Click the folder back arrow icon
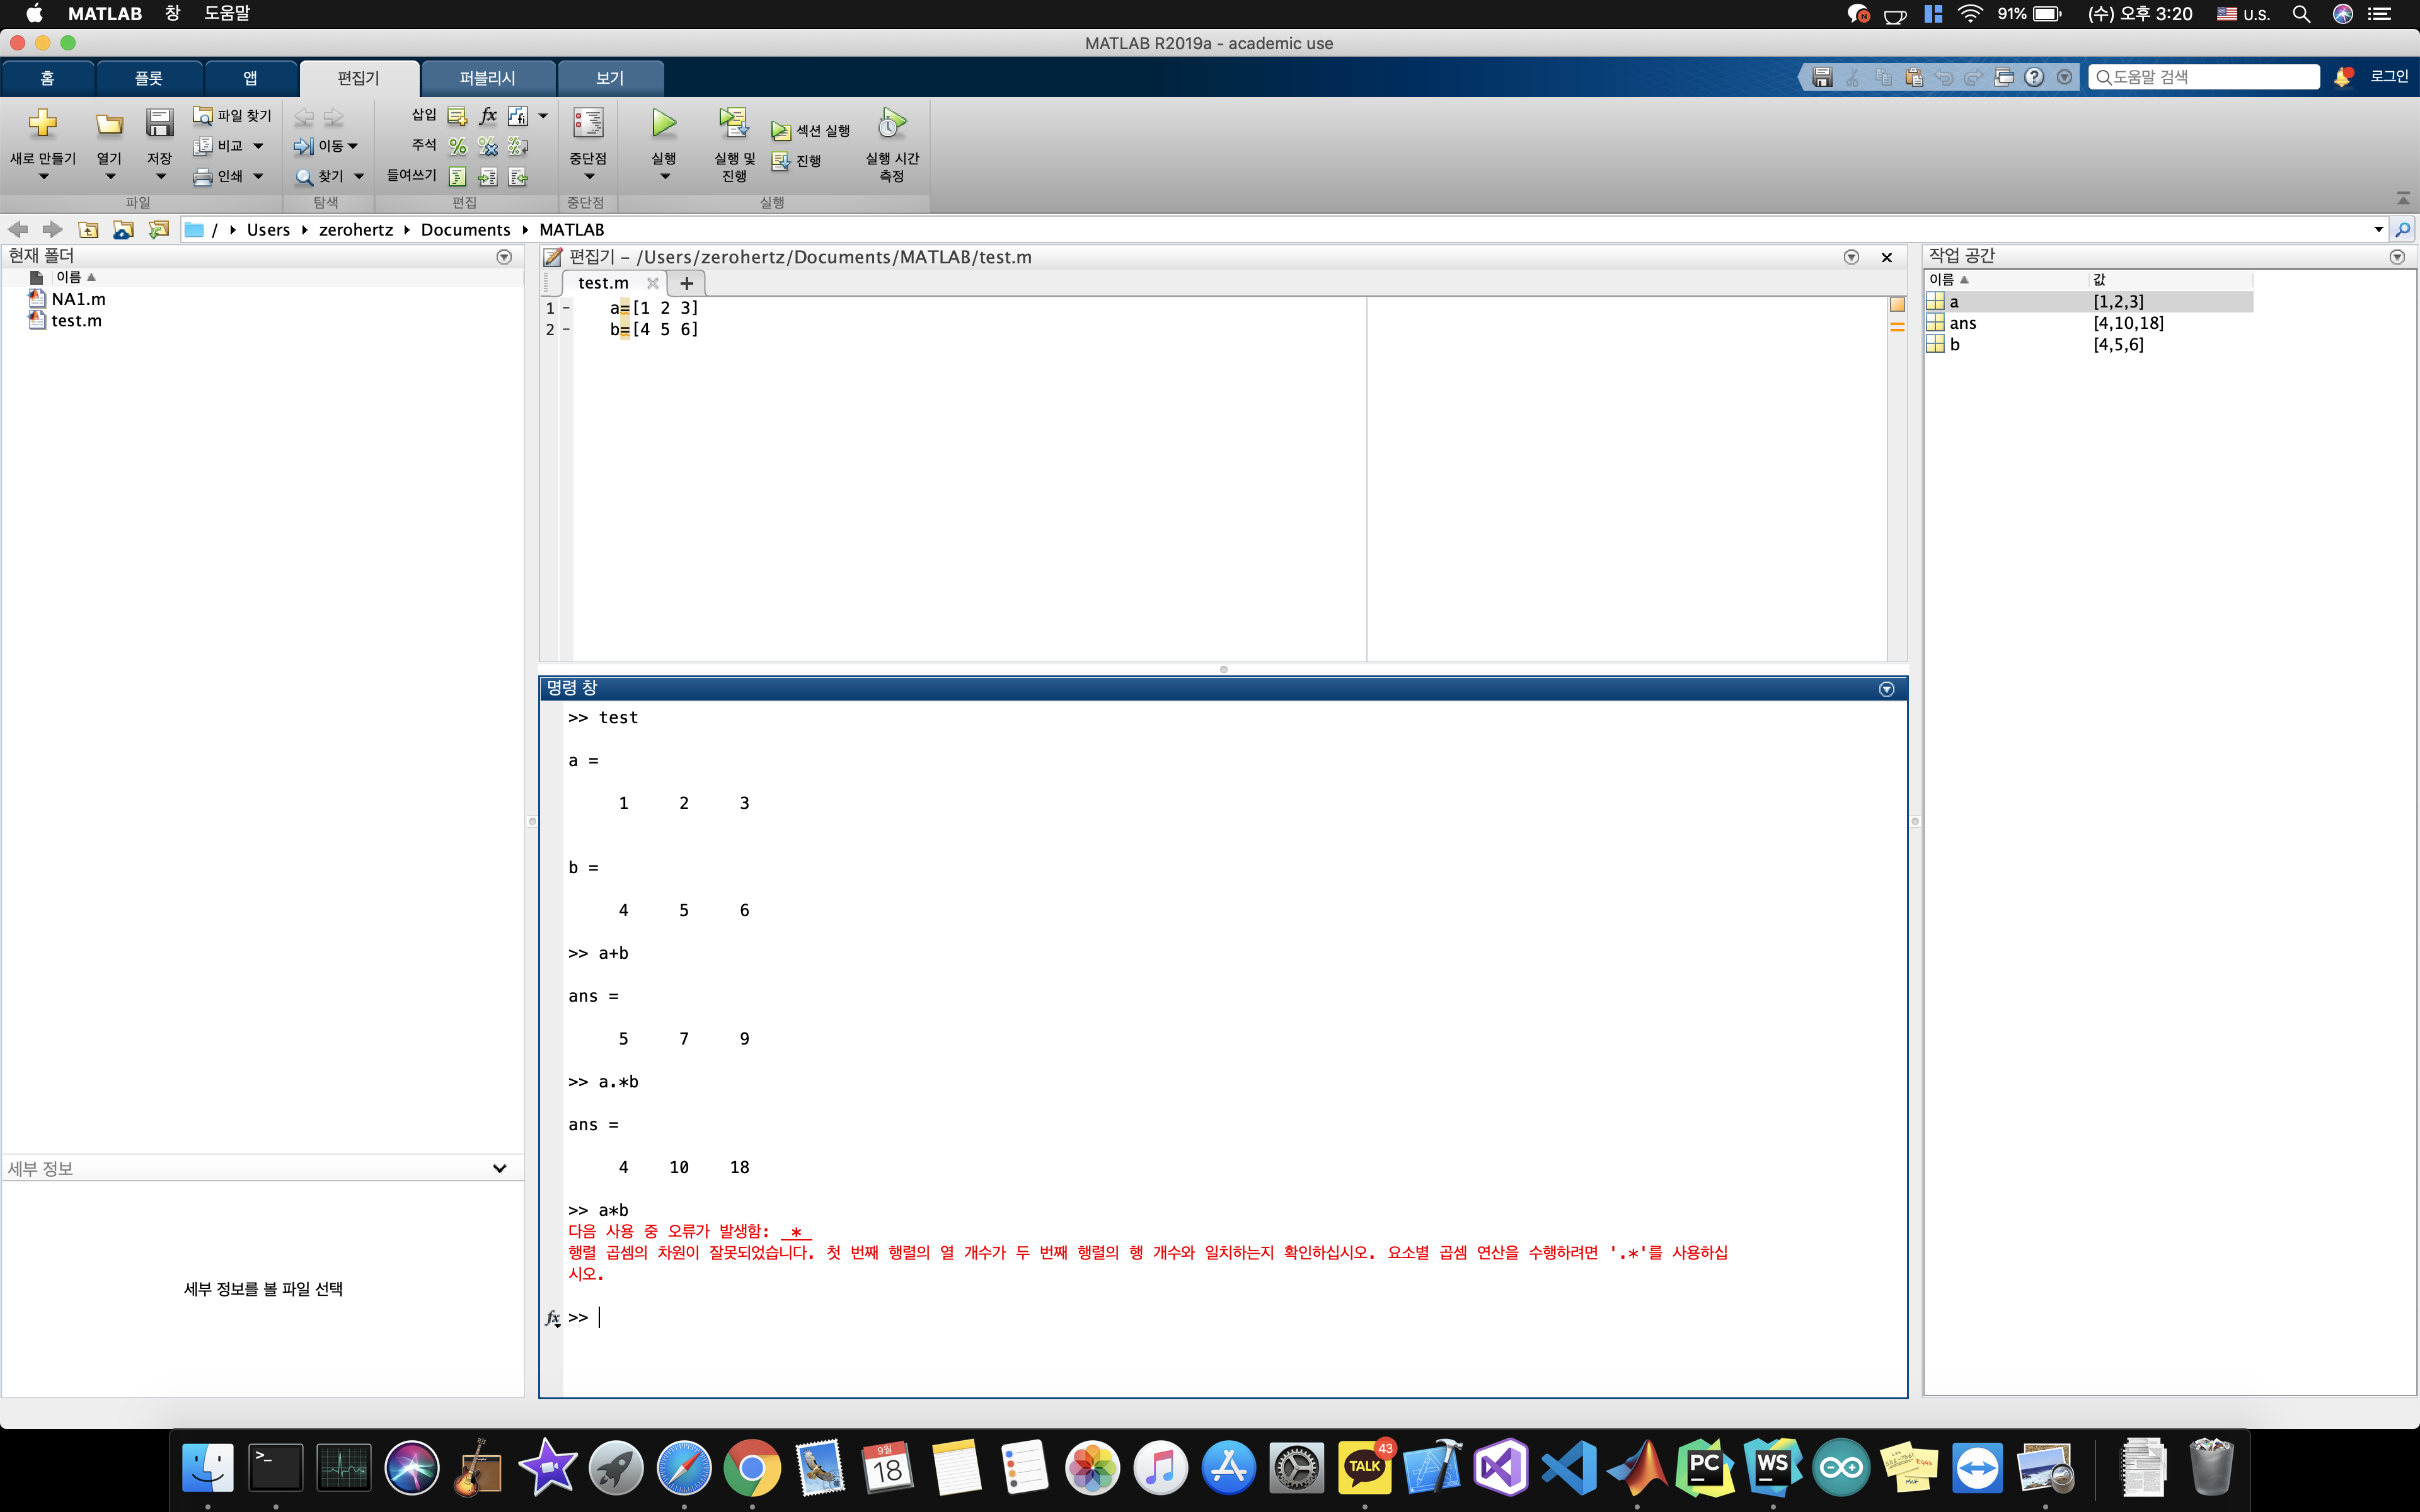 (18, 230)
